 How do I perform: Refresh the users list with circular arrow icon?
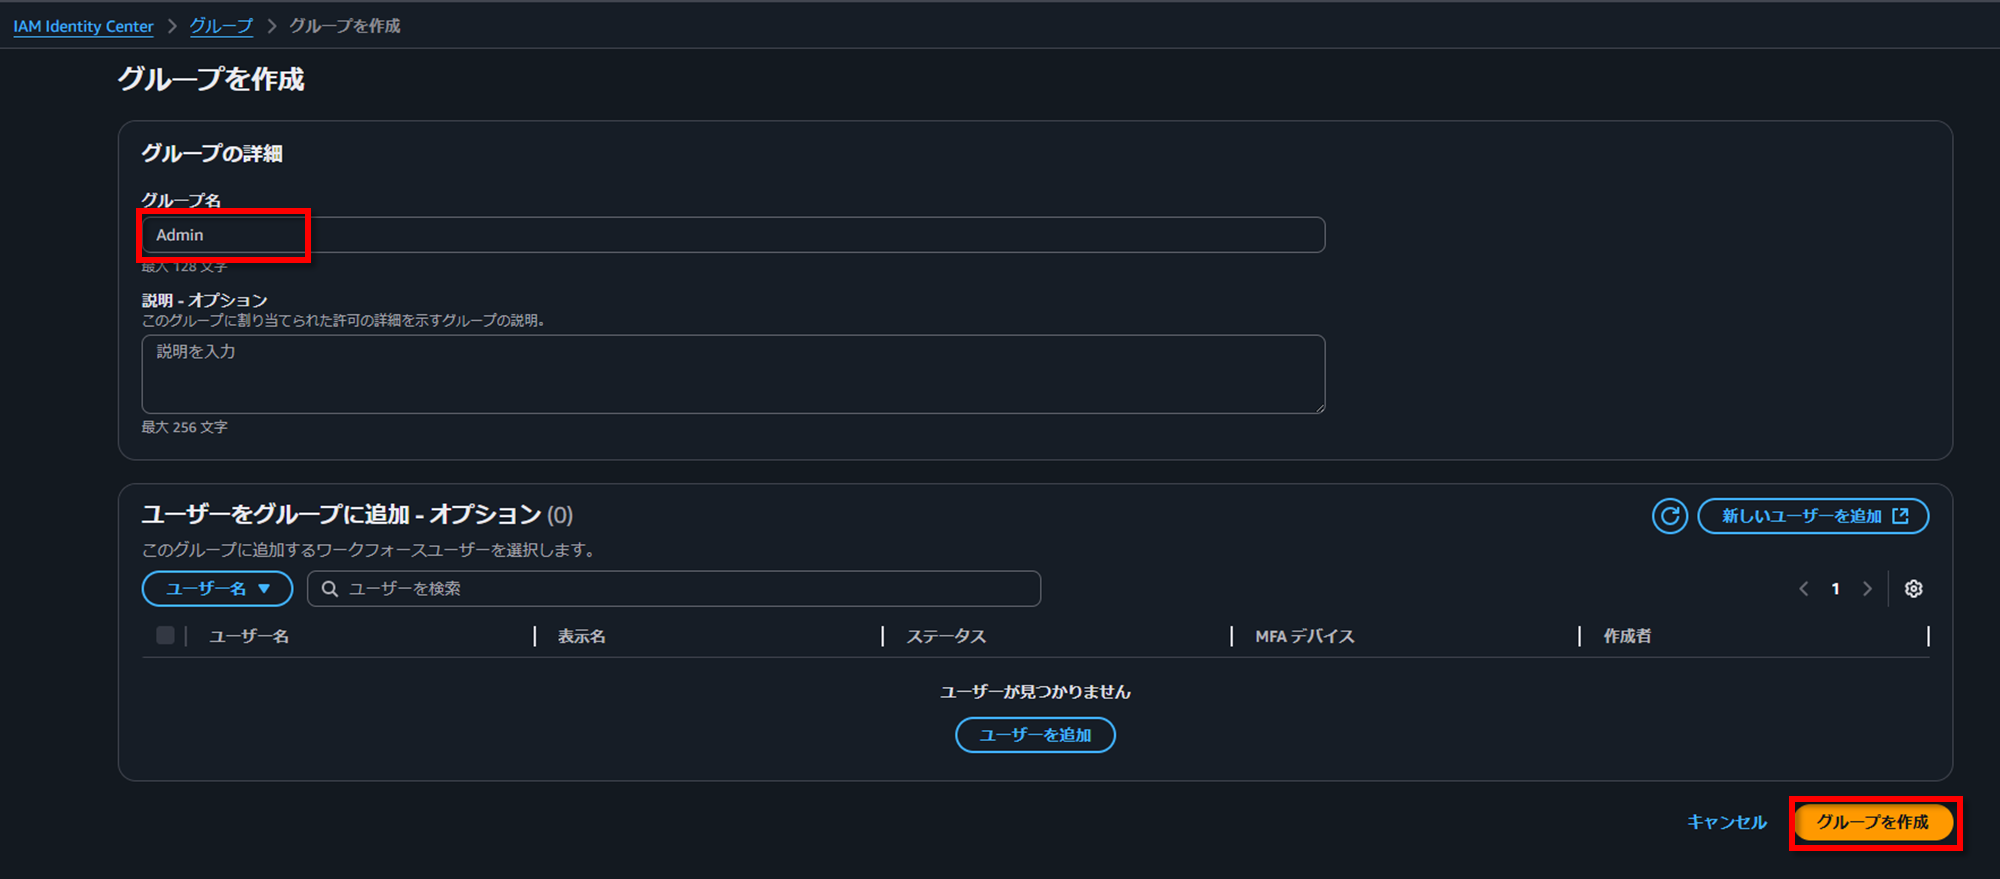click(x=1669, y=516)
